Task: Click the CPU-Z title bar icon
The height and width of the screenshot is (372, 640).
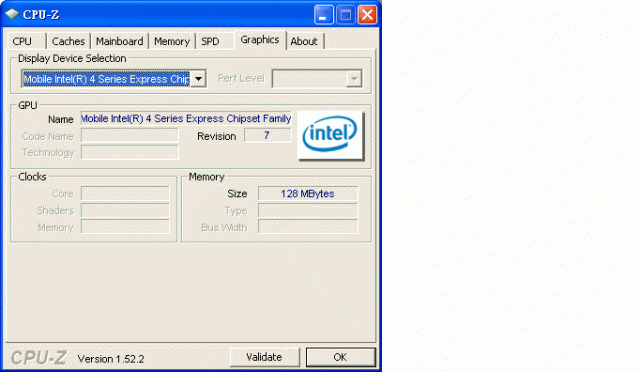Action: [12, 14]
